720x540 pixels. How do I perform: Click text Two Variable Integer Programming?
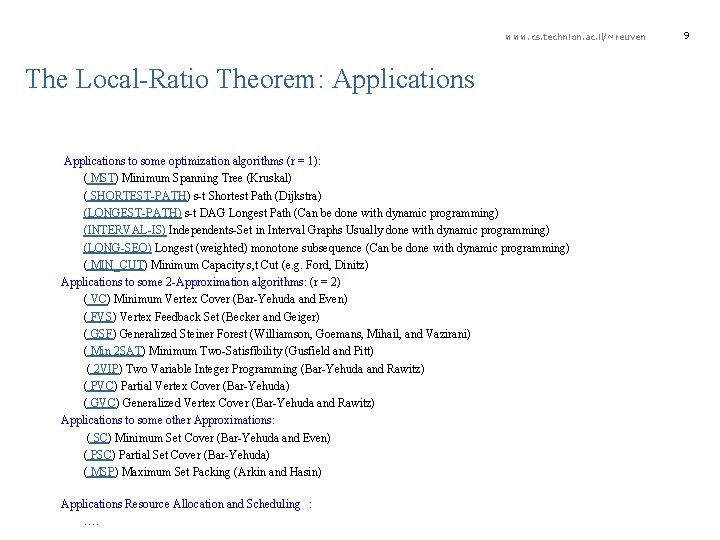pos(212,369)
